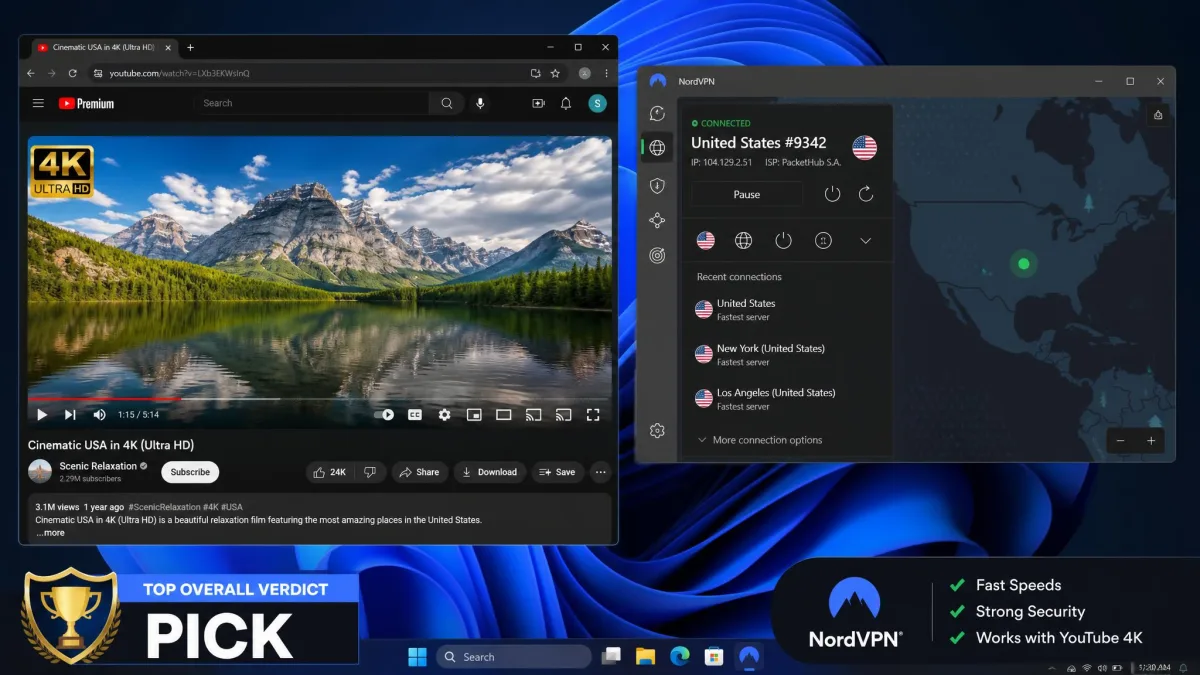
Task: Open the Chrome profile avatar
Action: [584, 73]
